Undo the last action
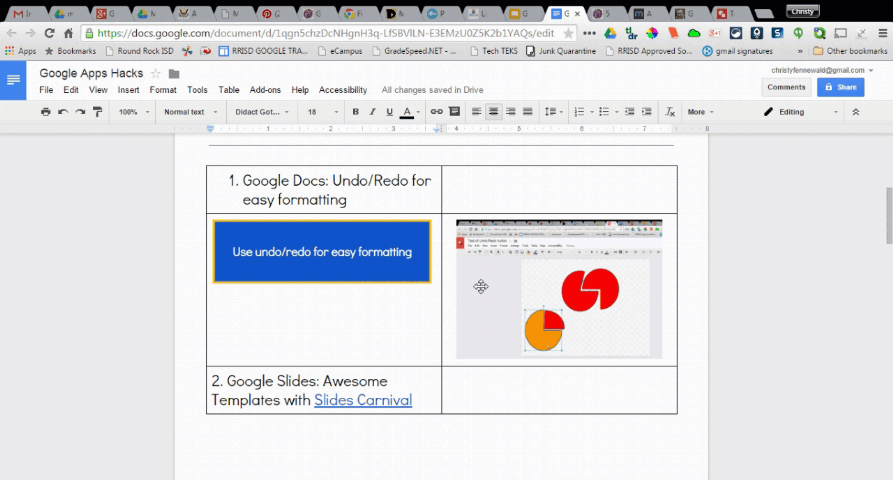This screenshot has width=893, height=480. (x=63, y=112)
